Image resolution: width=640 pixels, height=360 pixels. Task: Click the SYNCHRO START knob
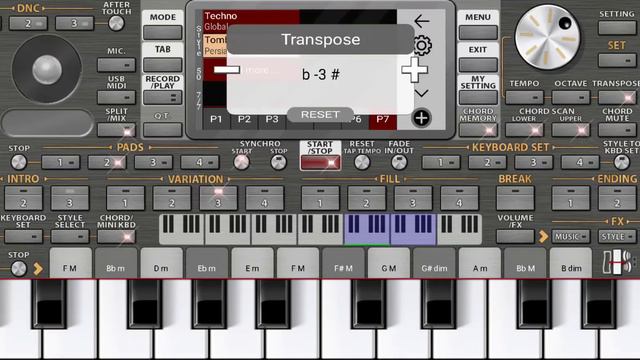241,162
